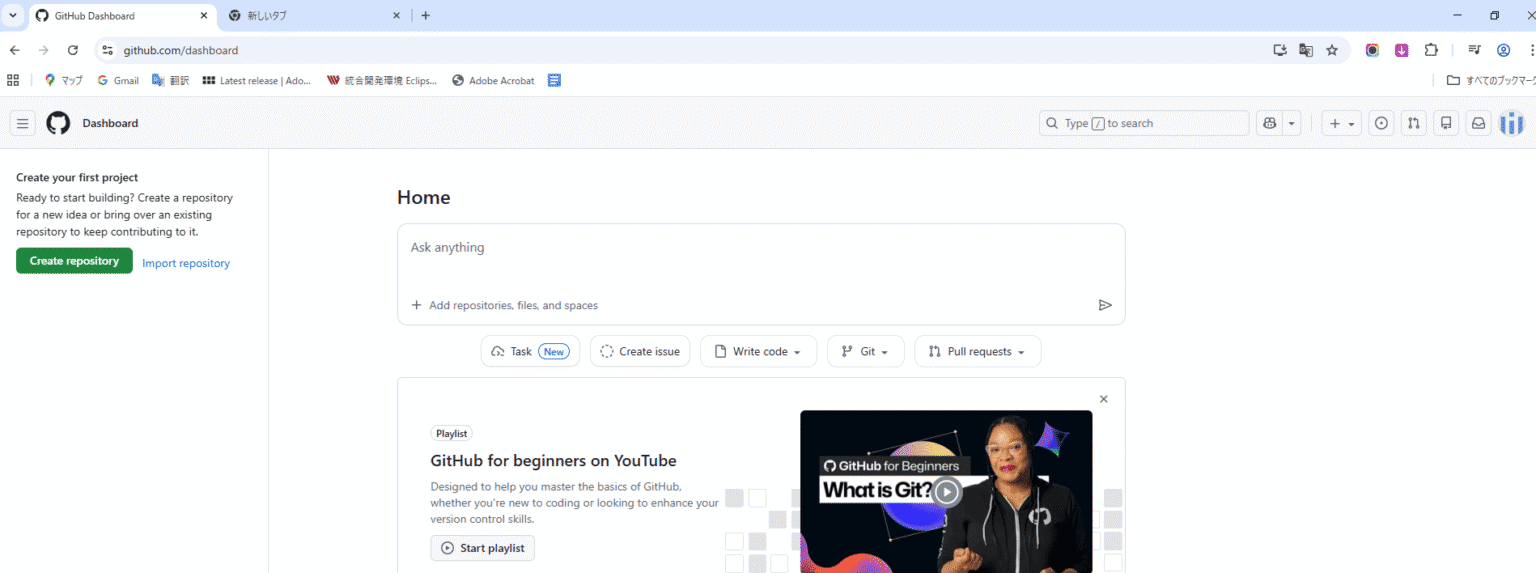Open the Gmail bookmark
Image resolution: width=1536 pixels, height=573 pixels.
[118, 80]
